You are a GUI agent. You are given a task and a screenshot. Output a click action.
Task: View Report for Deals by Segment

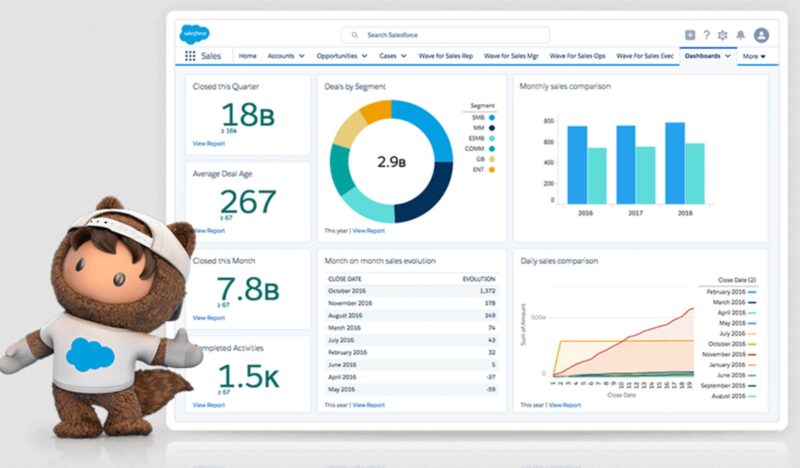(368, 231)
